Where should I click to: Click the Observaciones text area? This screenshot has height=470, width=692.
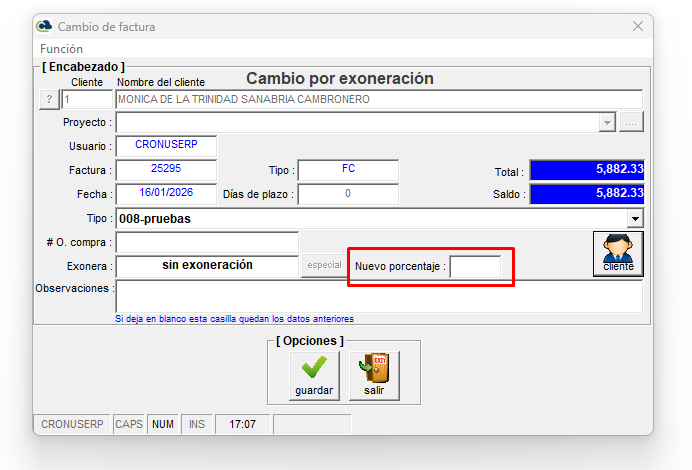pos(379,296)
